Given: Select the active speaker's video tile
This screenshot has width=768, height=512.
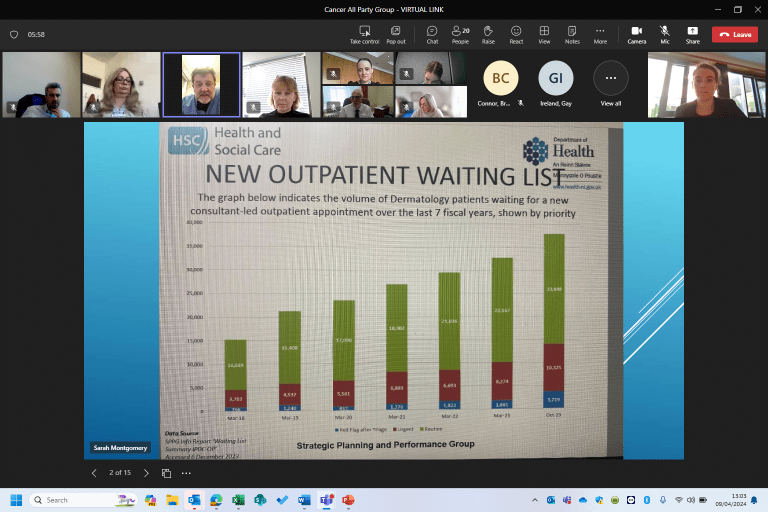Looking at the screenshot, I should [x=201, y=85].
